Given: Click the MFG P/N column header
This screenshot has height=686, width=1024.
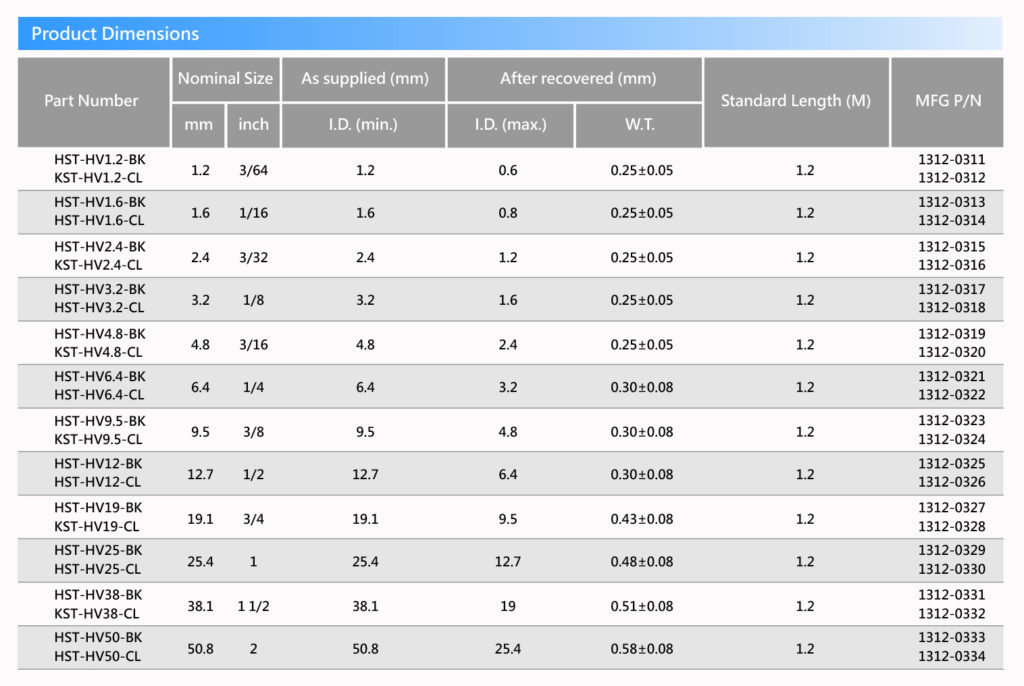Looking at the screenshot, I should [946, 101].
